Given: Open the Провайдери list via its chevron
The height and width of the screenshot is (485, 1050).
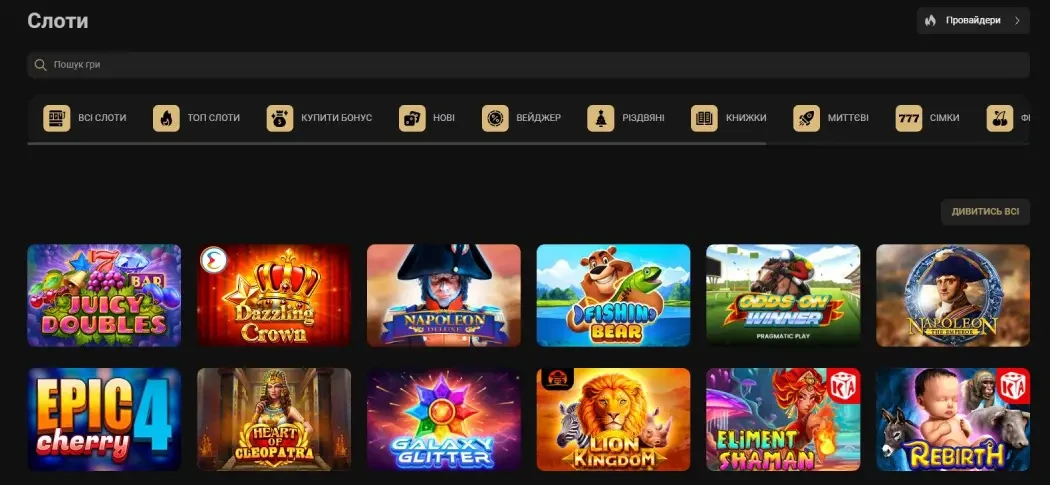Looking at the screenshot, I should [1017, 21].
